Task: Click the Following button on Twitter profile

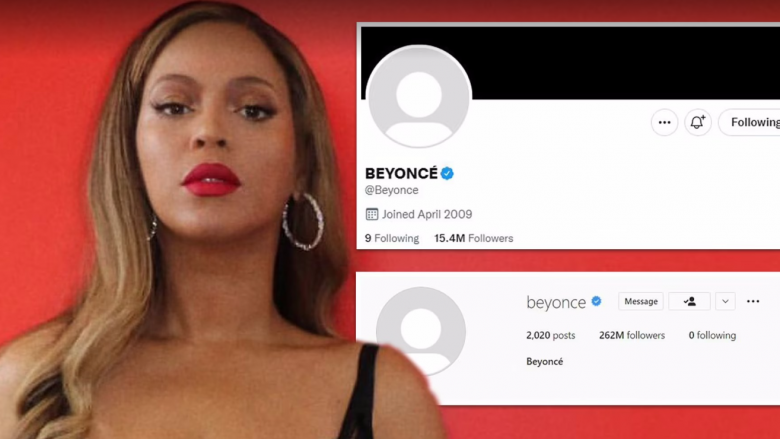Action: point(750,122)
